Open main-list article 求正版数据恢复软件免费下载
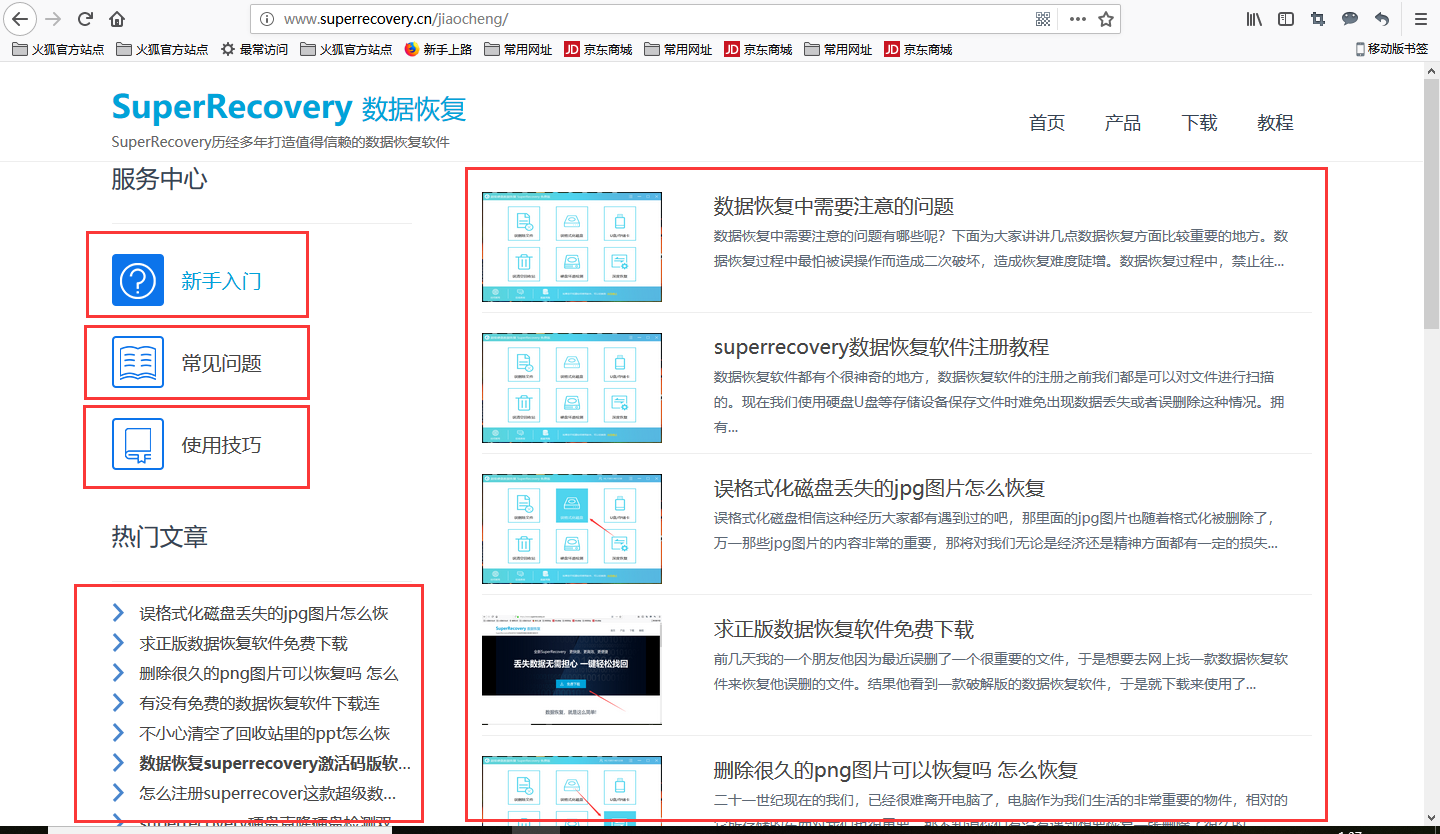Image resolution: width=1440 pixels, height=834 pixels. (844, 629)
